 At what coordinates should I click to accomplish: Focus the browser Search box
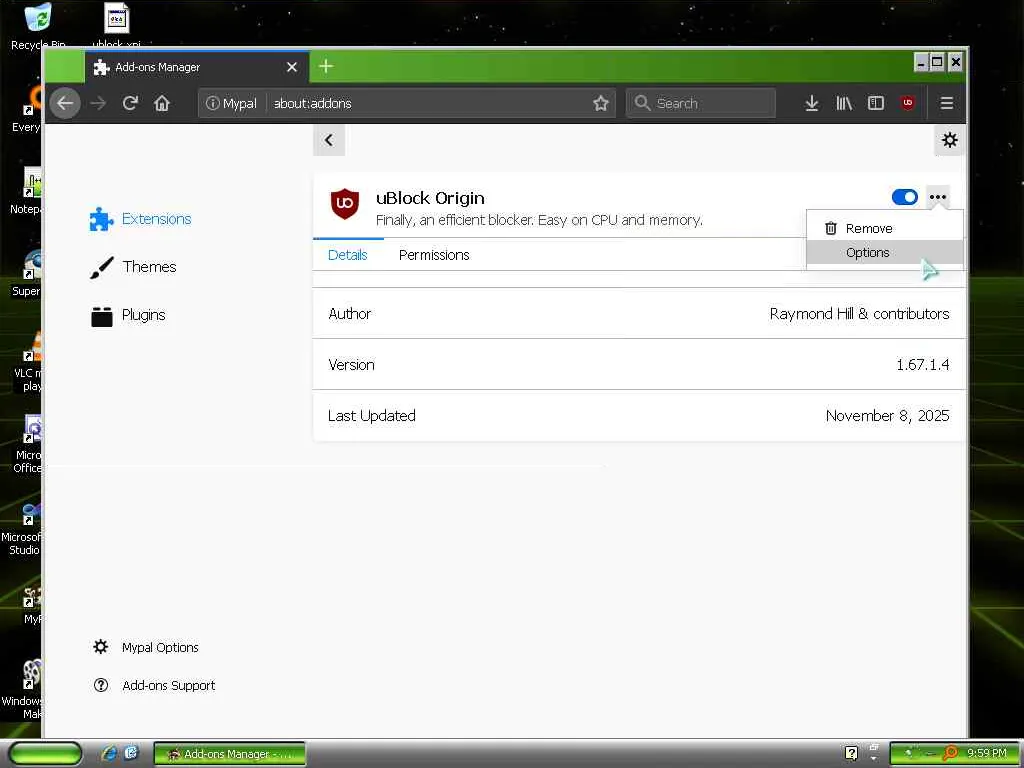701,103
